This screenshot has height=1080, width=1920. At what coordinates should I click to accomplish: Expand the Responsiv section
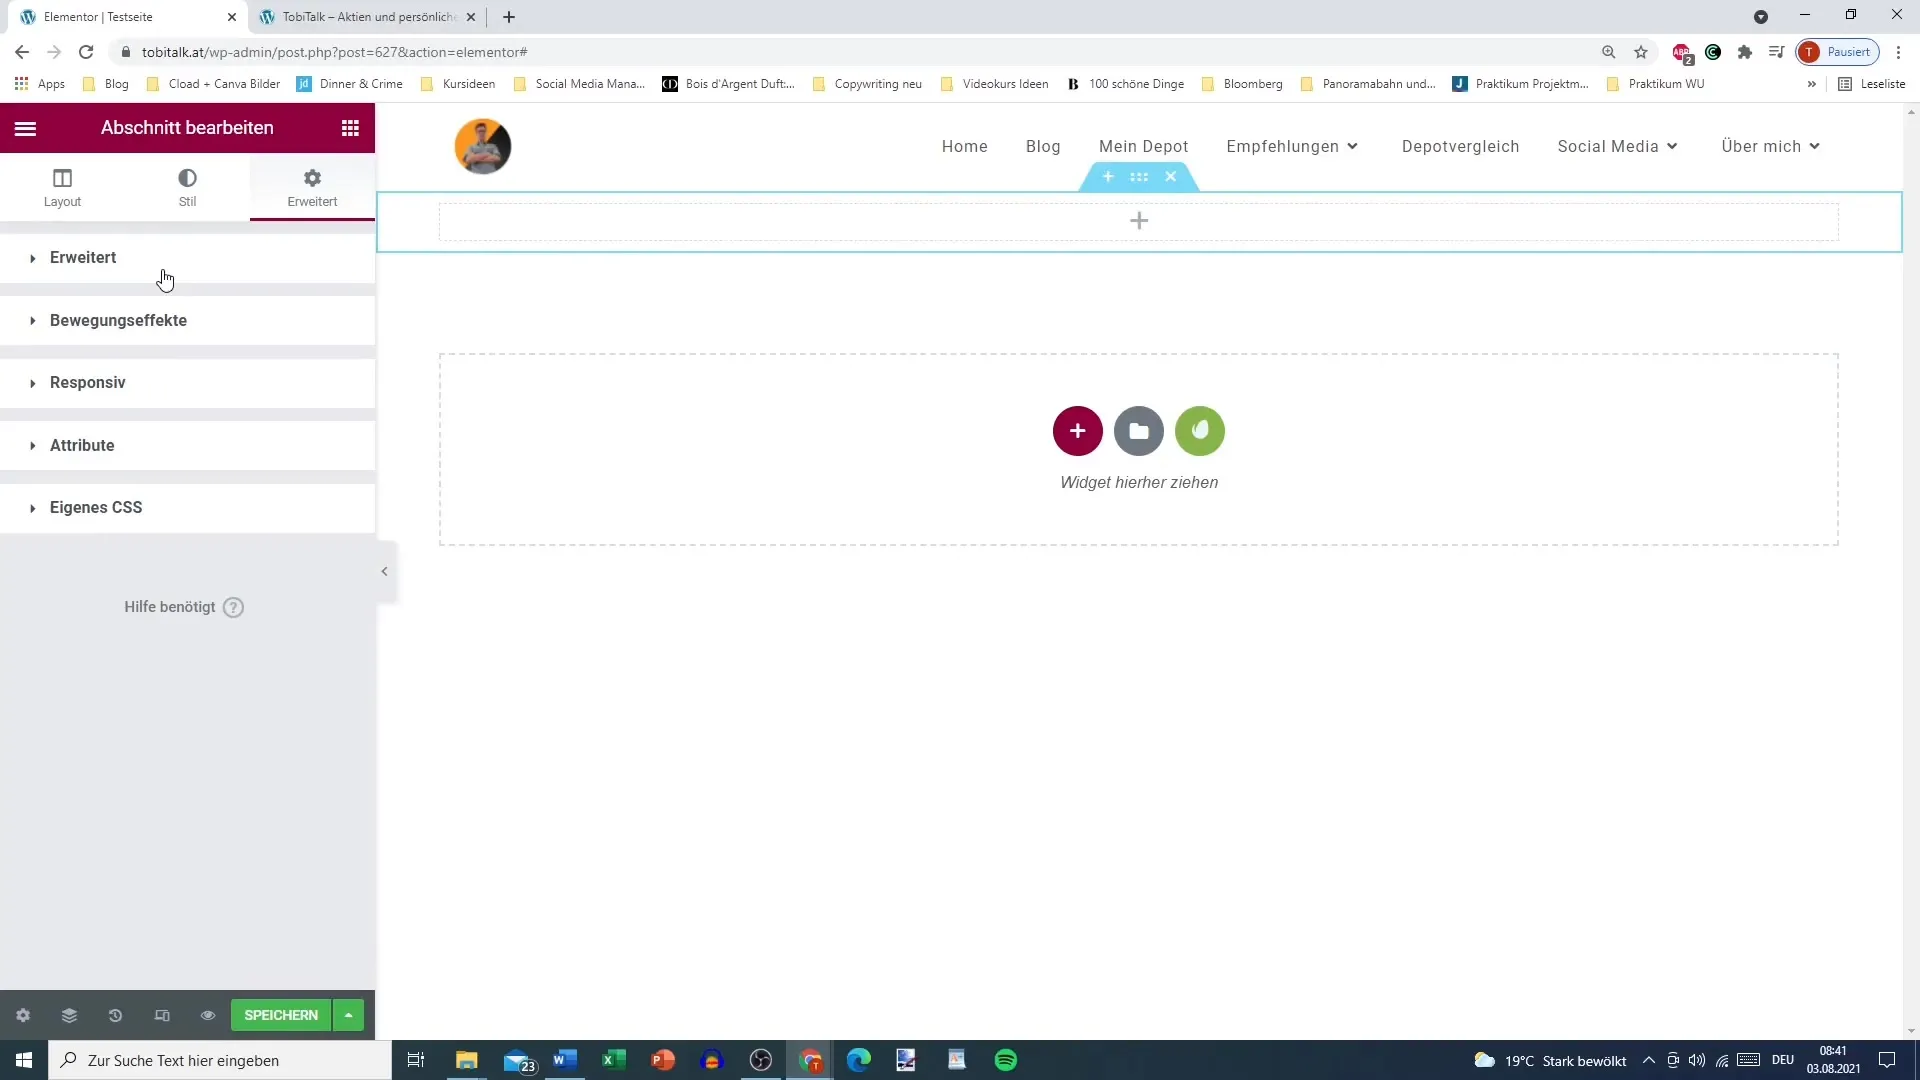coord(187,383)
